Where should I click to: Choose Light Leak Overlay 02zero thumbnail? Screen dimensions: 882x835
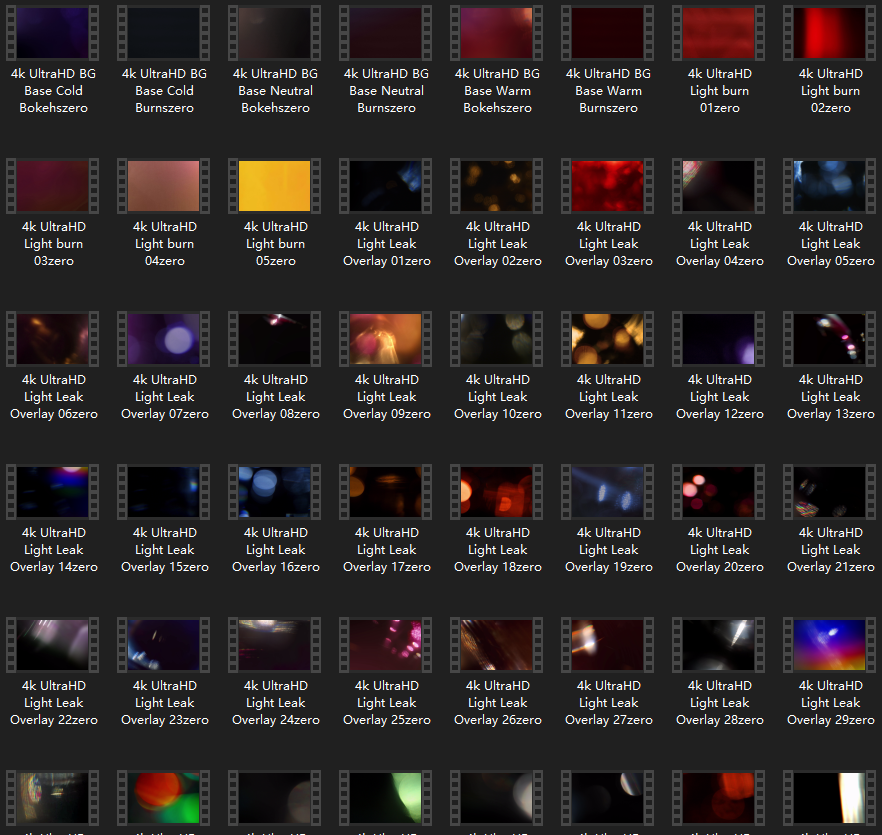[x=496, y=186]
